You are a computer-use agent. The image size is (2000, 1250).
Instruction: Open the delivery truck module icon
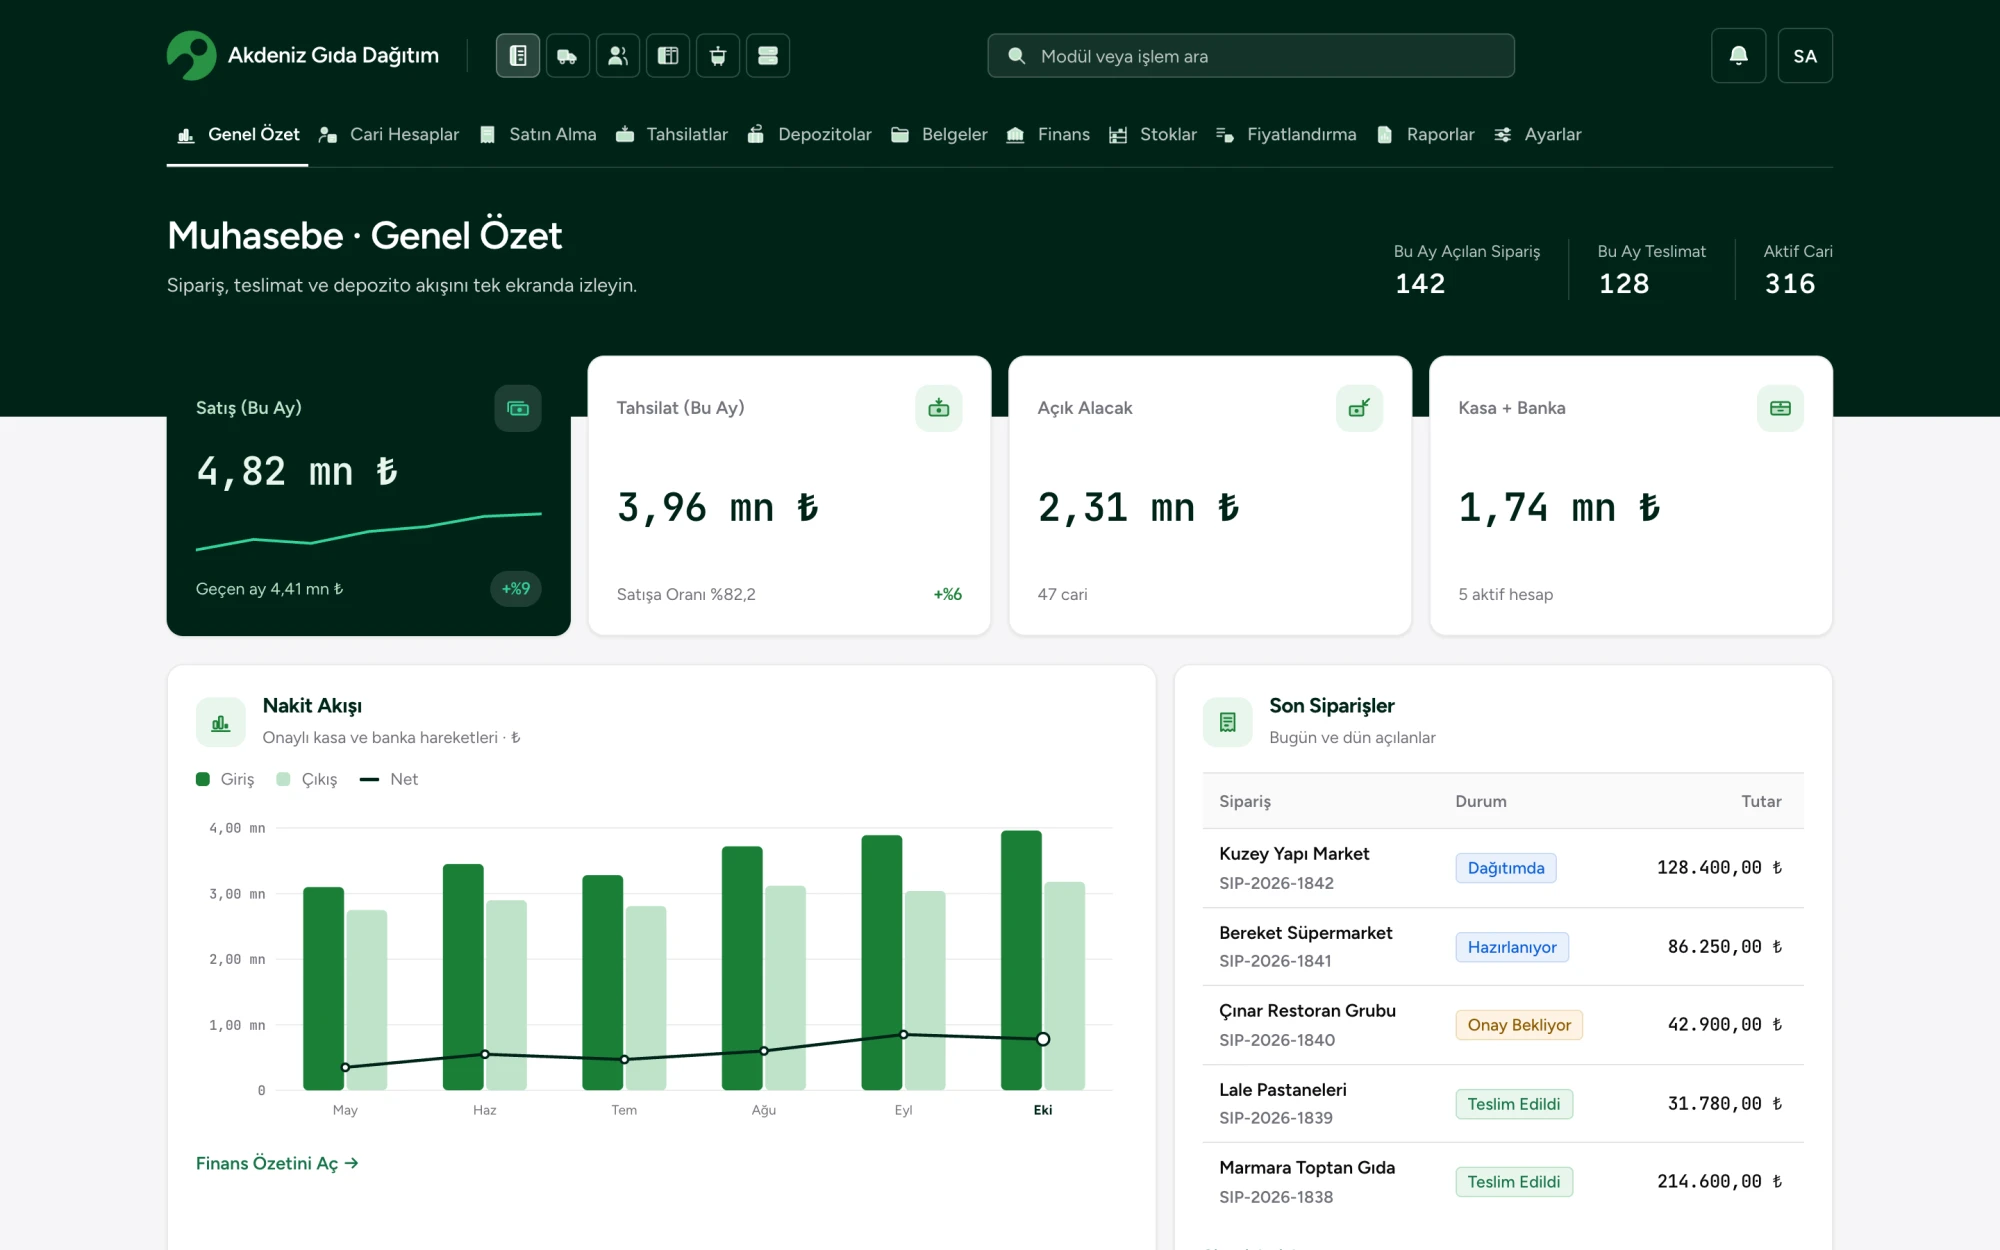(x=568, y=56)
